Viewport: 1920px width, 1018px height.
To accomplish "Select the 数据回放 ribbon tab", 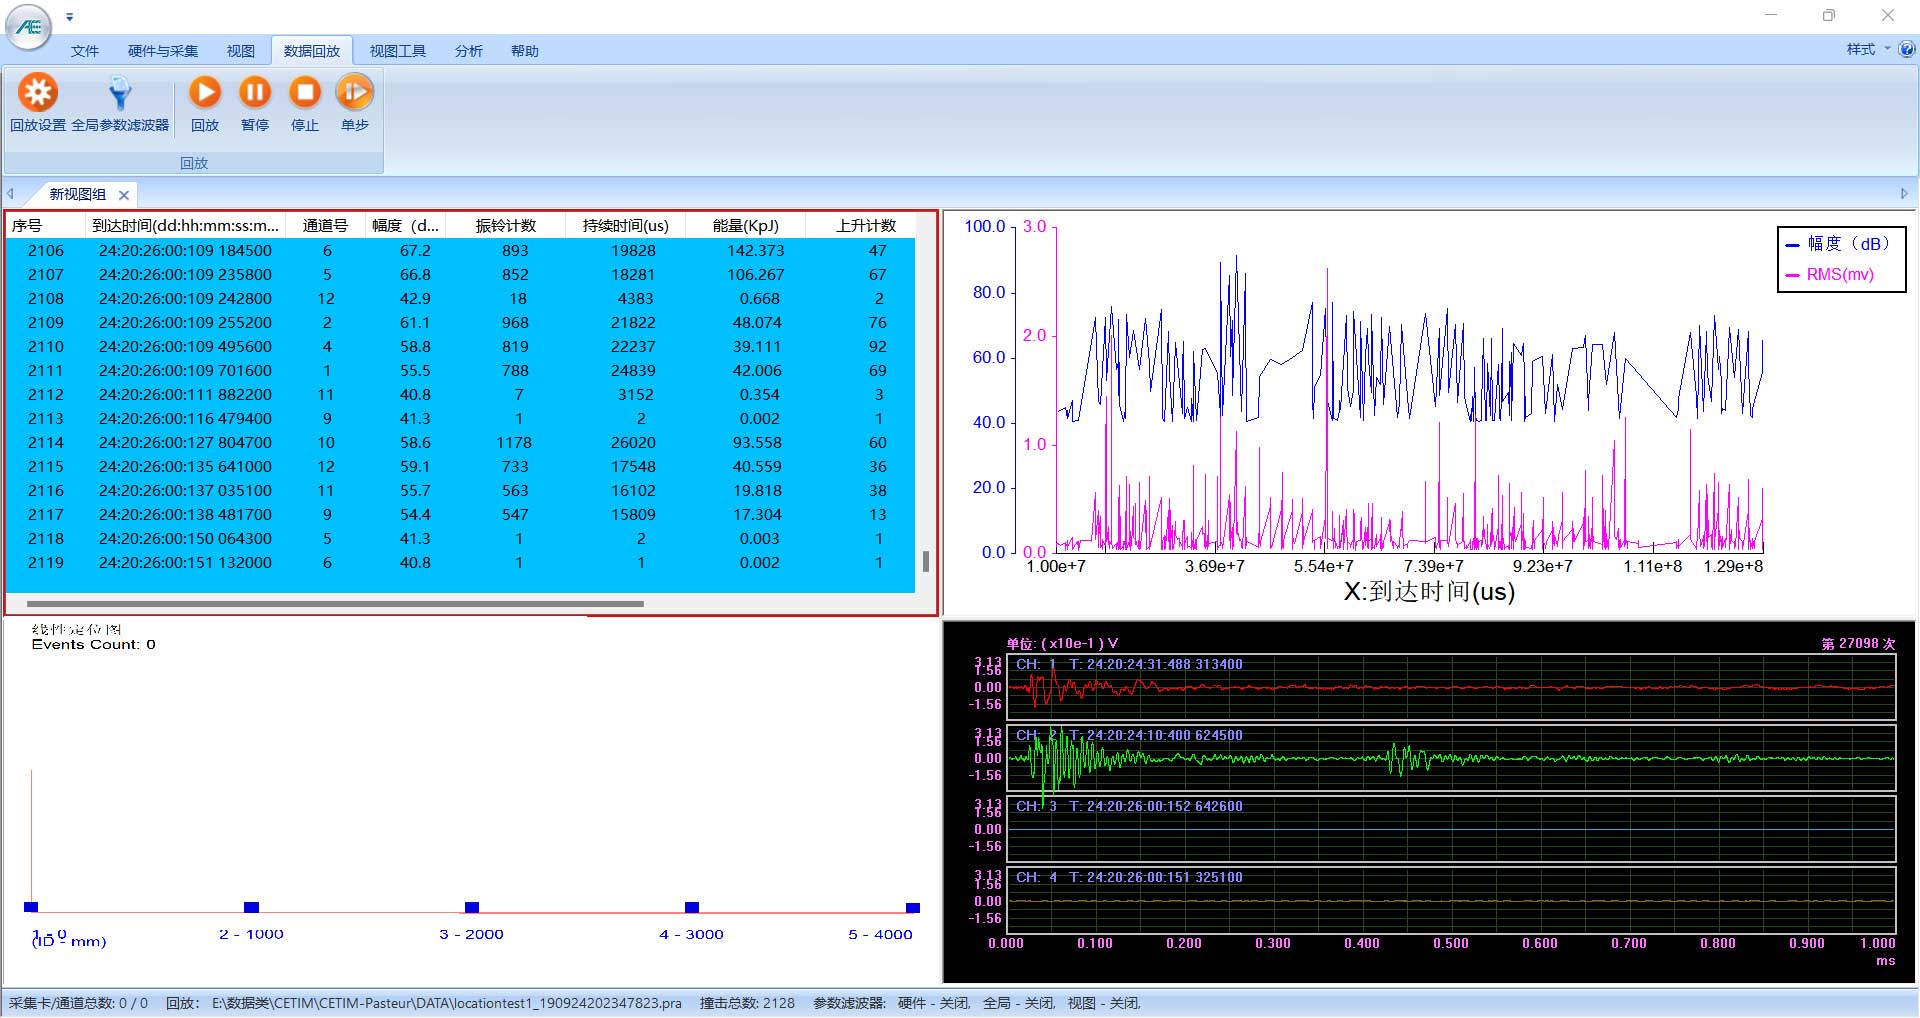I will point(312,51).
